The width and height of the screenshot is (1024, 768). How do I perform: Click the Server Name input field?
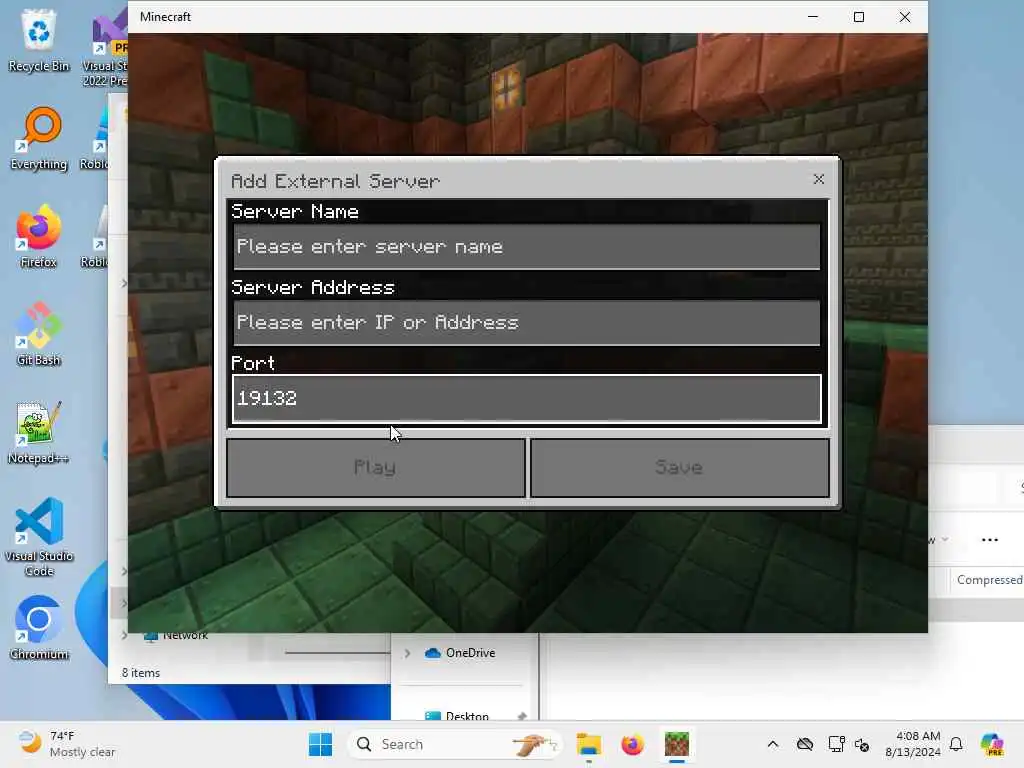(x=526, y=247)
